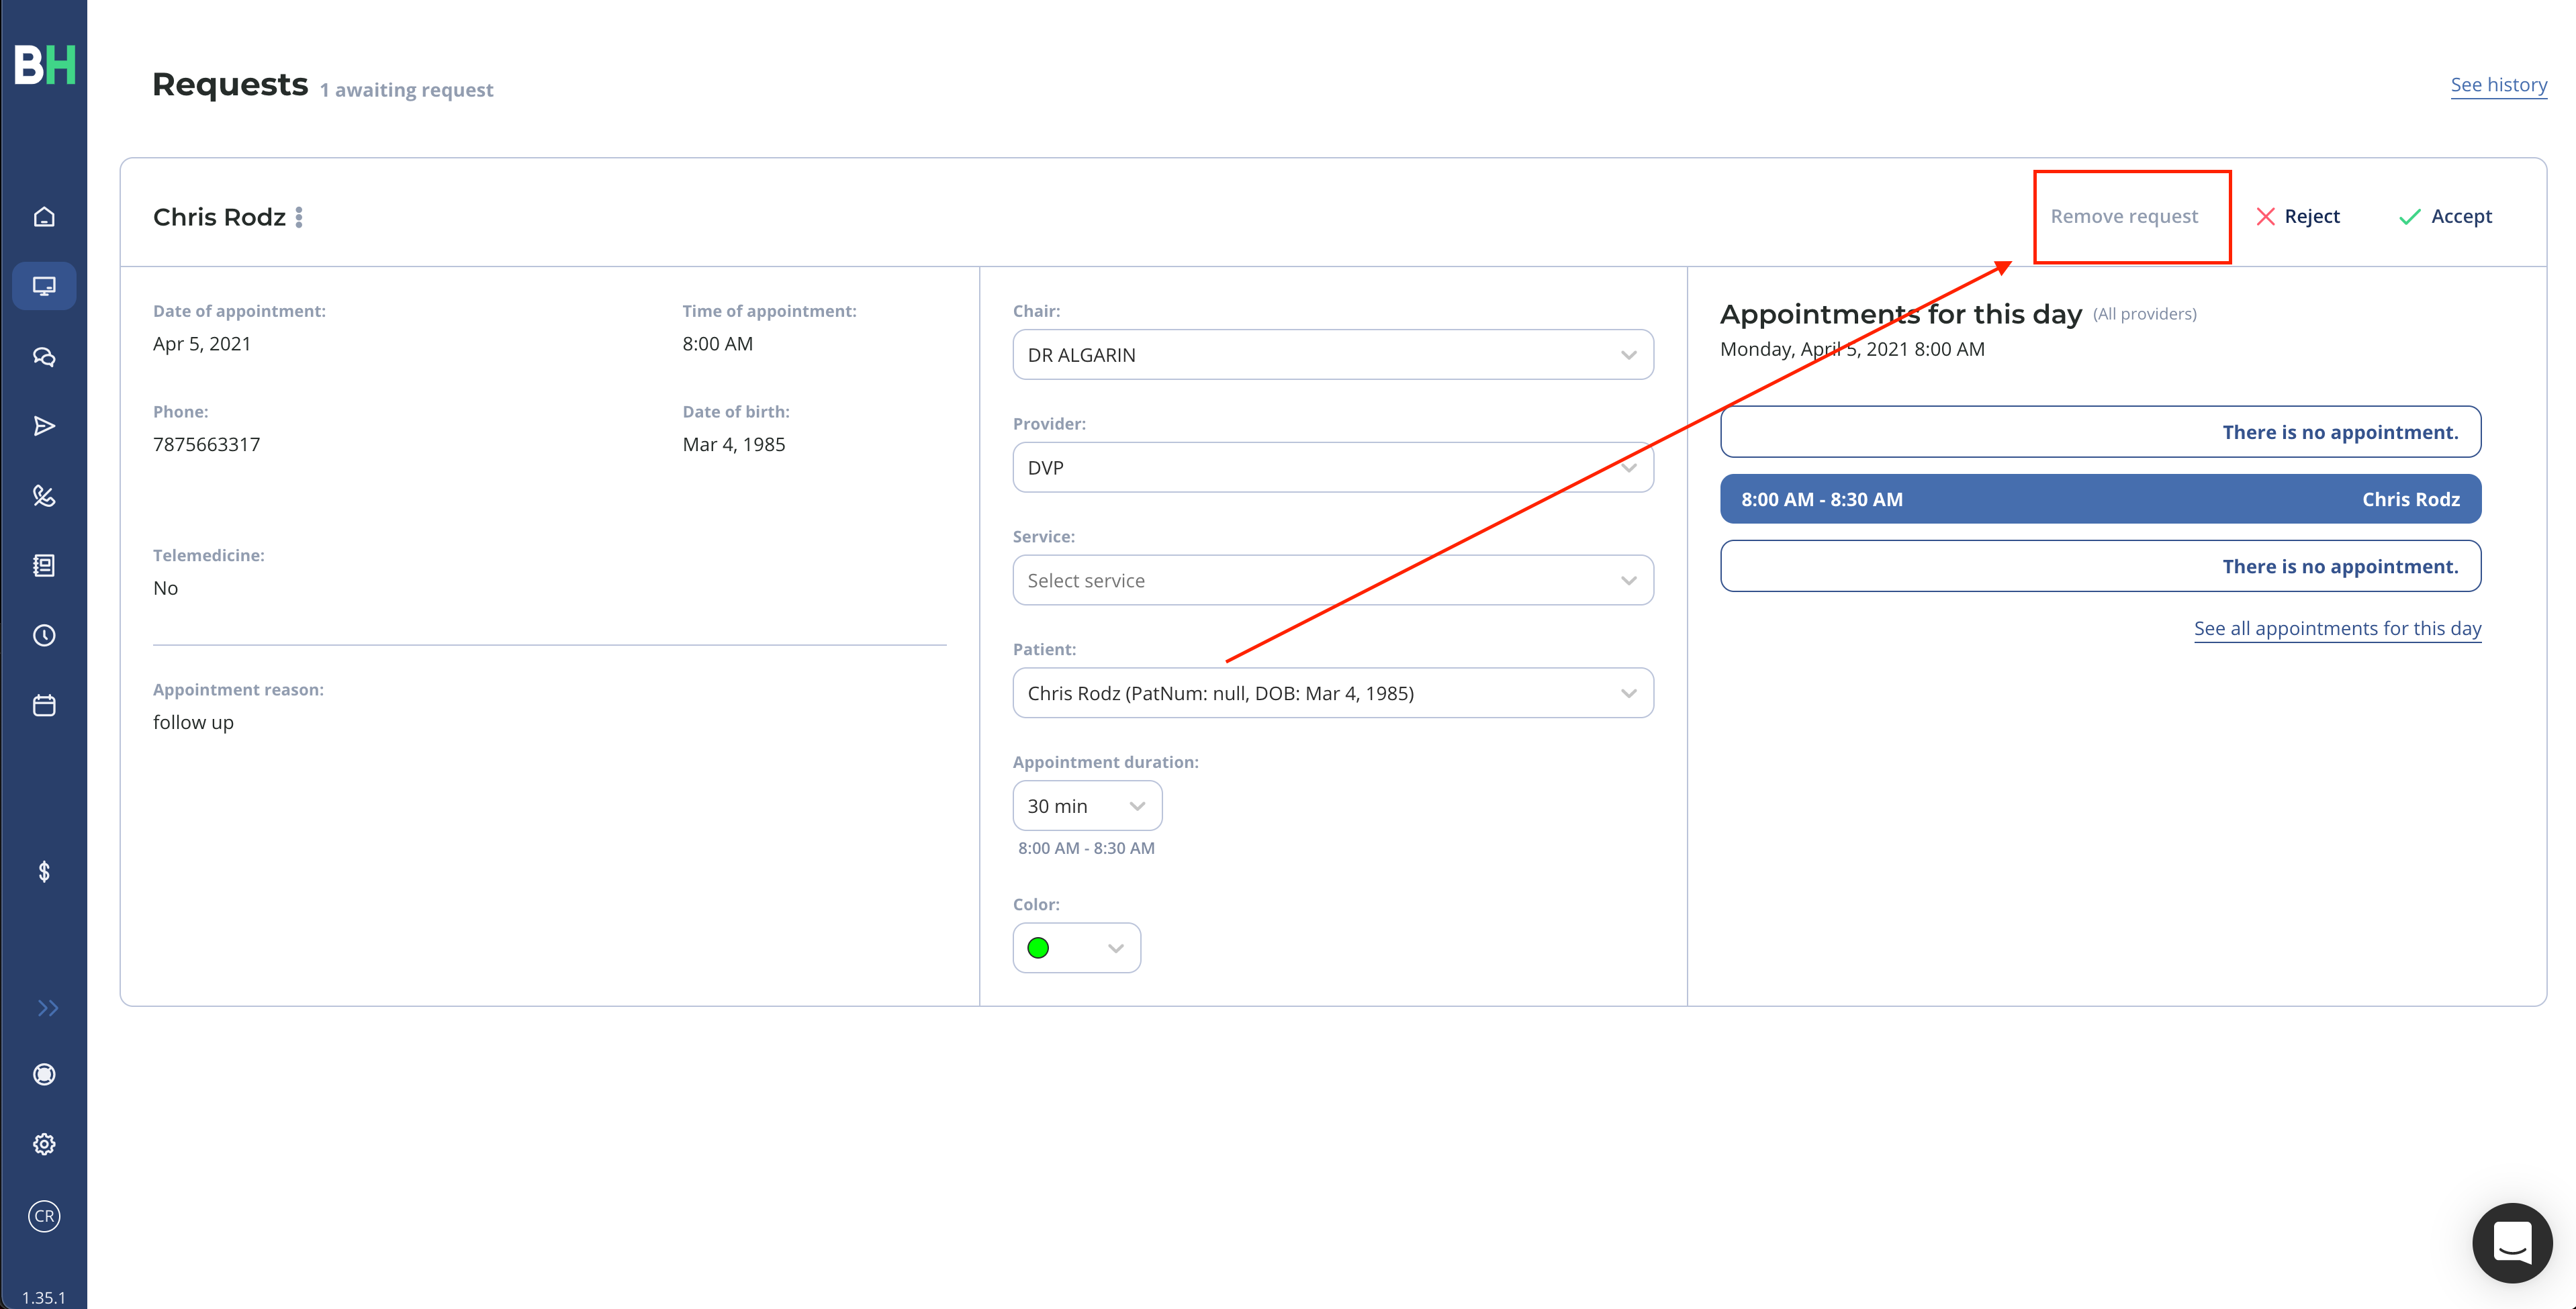Open the Chair dropdown showing DR ALGARIN
The width and height of the screenshot is (2576, 1309).
tap(1333, 355)
